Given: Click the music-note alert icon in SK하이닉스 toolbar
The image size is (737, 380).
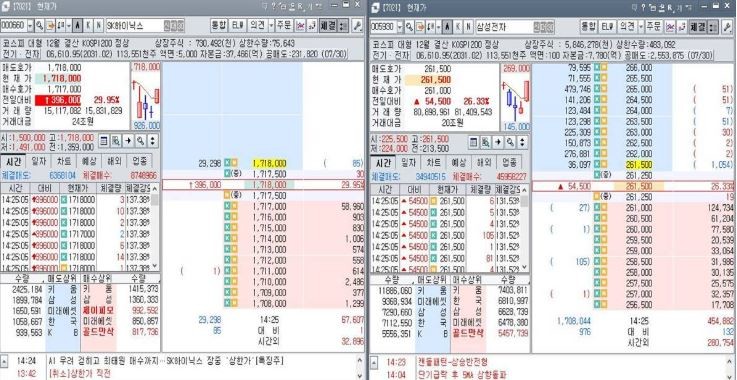Looking at the screenshot, I should [312, 25].
